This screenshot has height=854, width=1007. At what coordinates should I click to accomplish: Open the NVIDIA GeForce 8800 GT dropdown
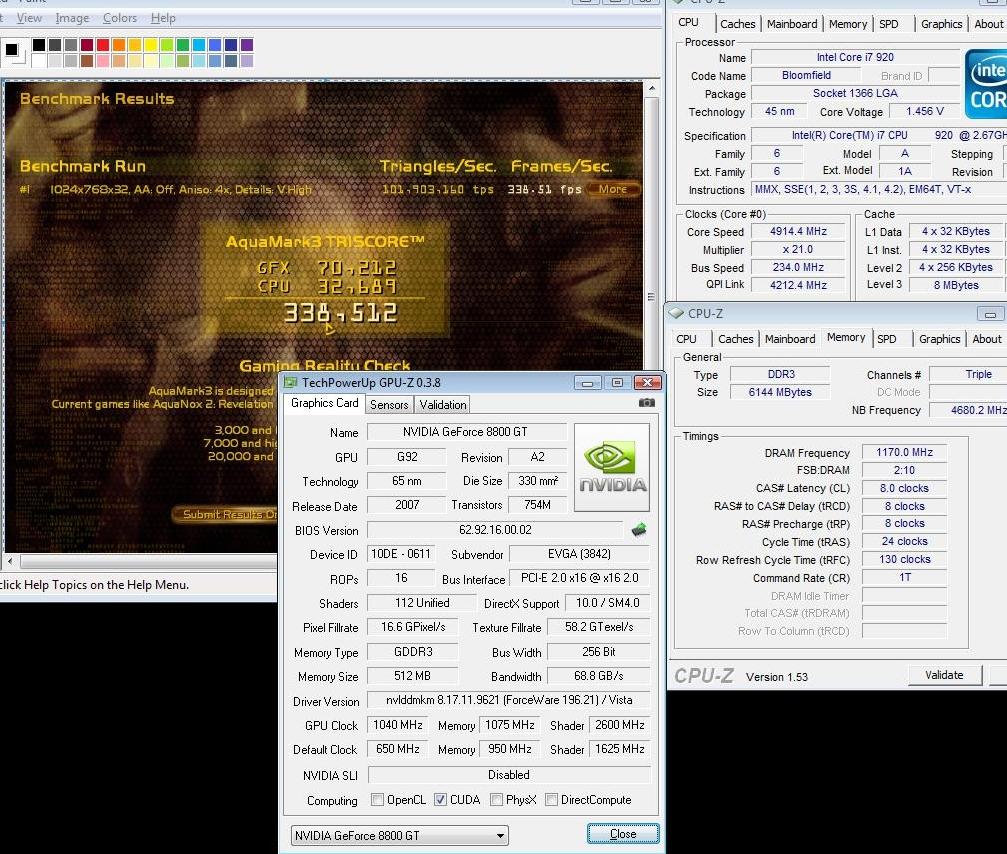click(x=399, y=835)
